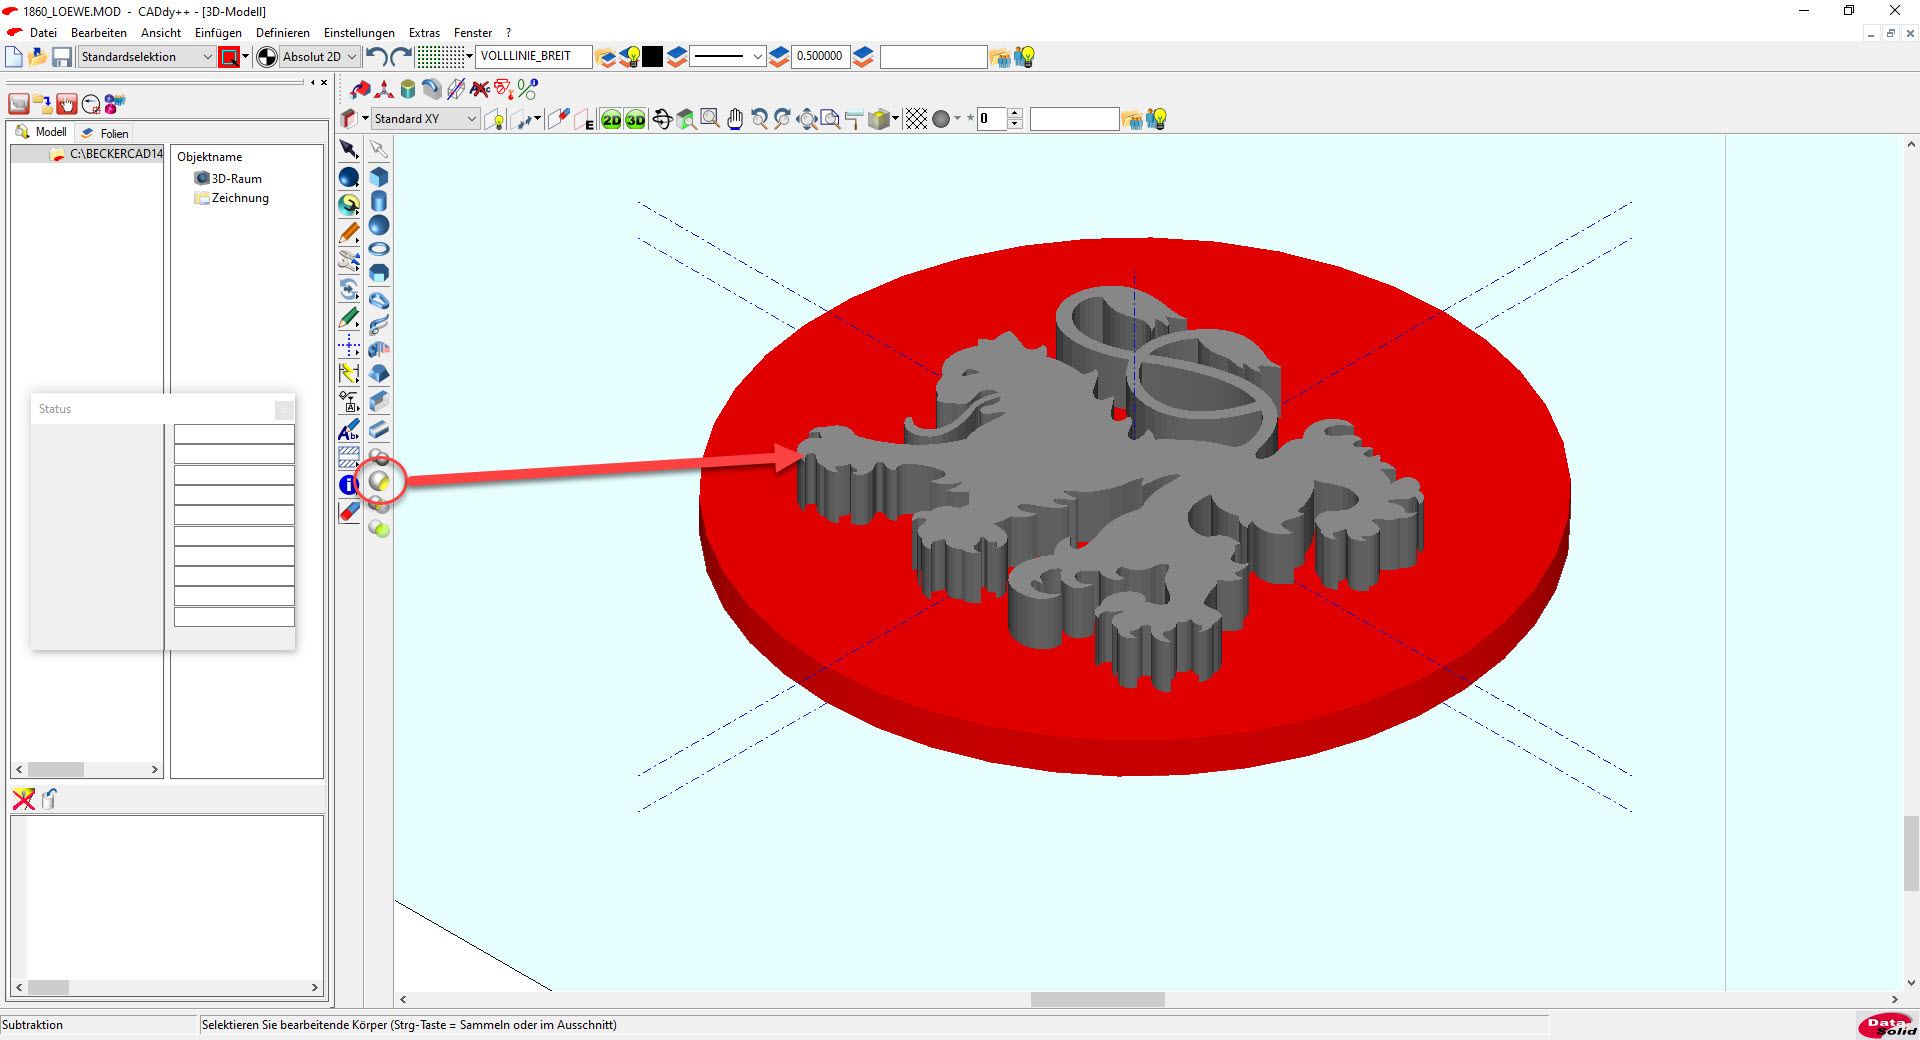This screenshot has height=1040, width=1920.
Task: Expand the shaded cube display dropdown
Action: (x=895, y=119)
